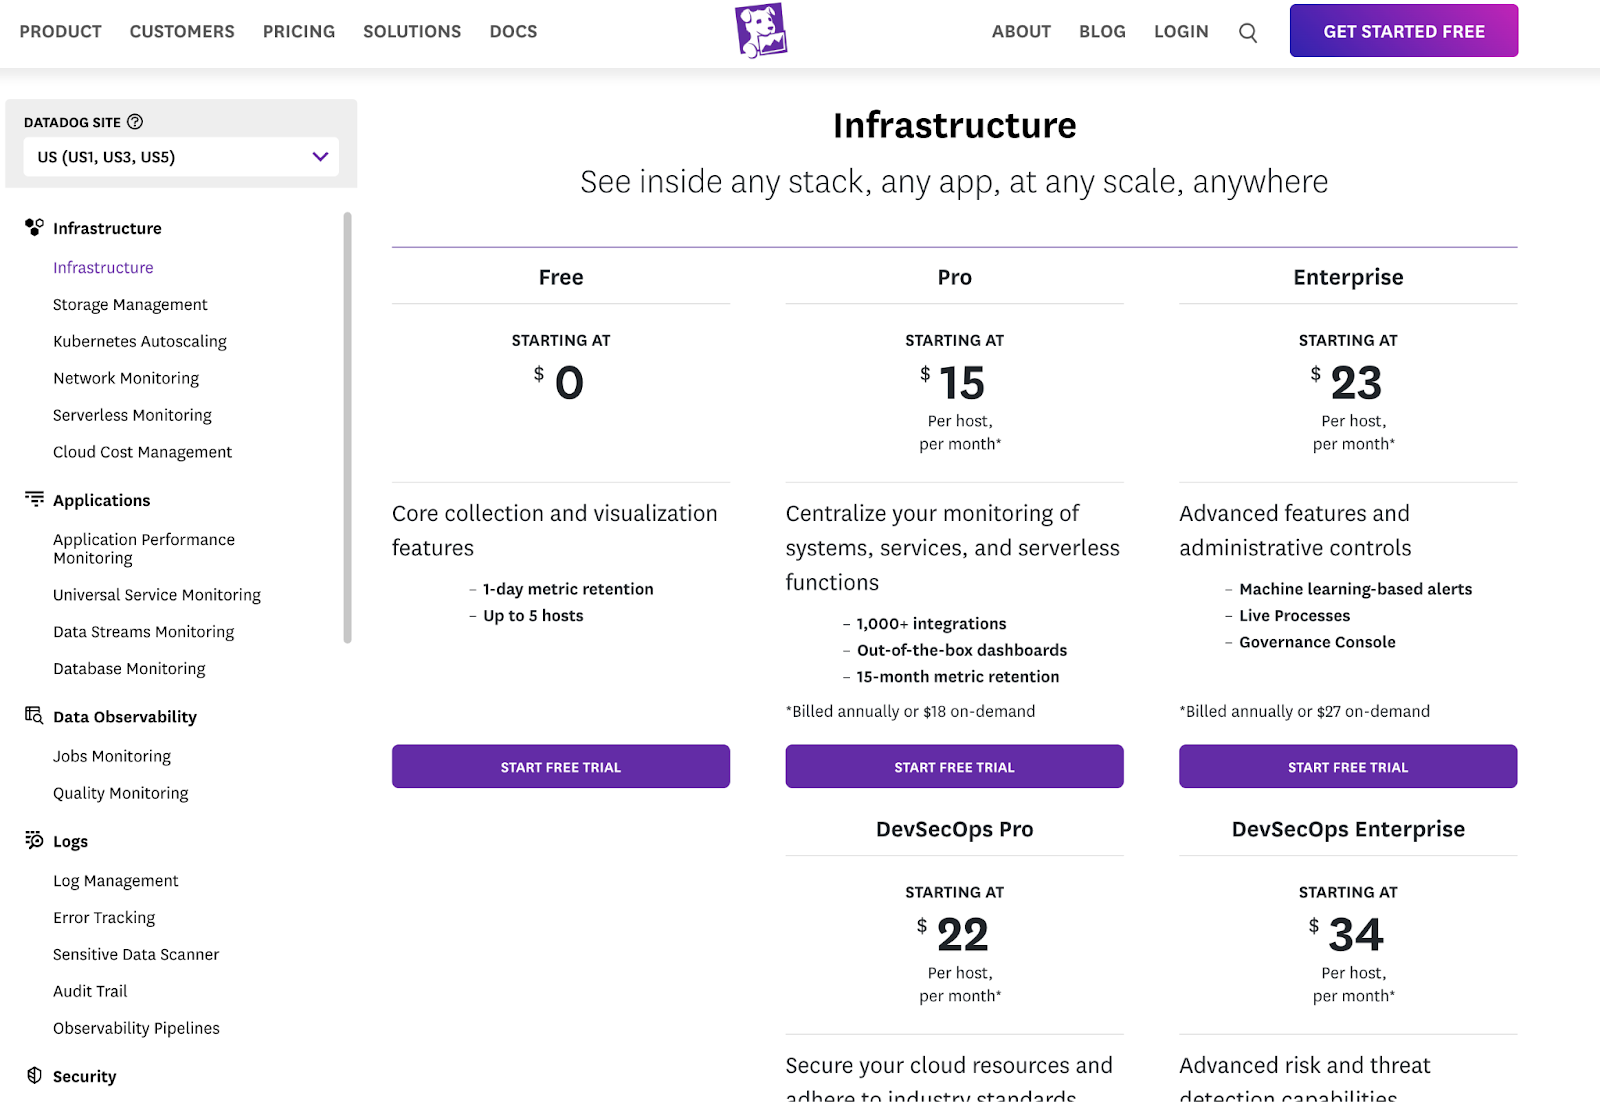The image size is (1600, 1102).
Task: Open Log Management in sidebar
Action: [x=116, y=881]
